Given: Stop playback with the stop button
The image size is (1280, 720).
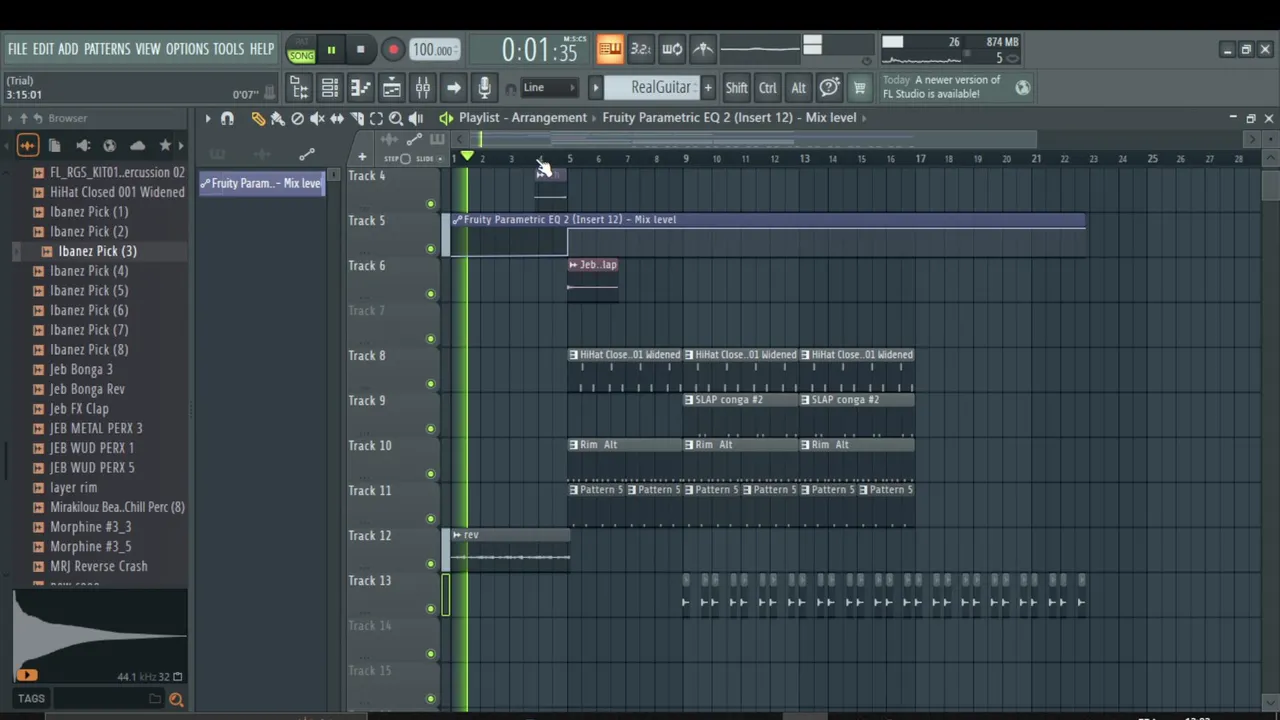Looking at the screenshot, I should (361, 50).
